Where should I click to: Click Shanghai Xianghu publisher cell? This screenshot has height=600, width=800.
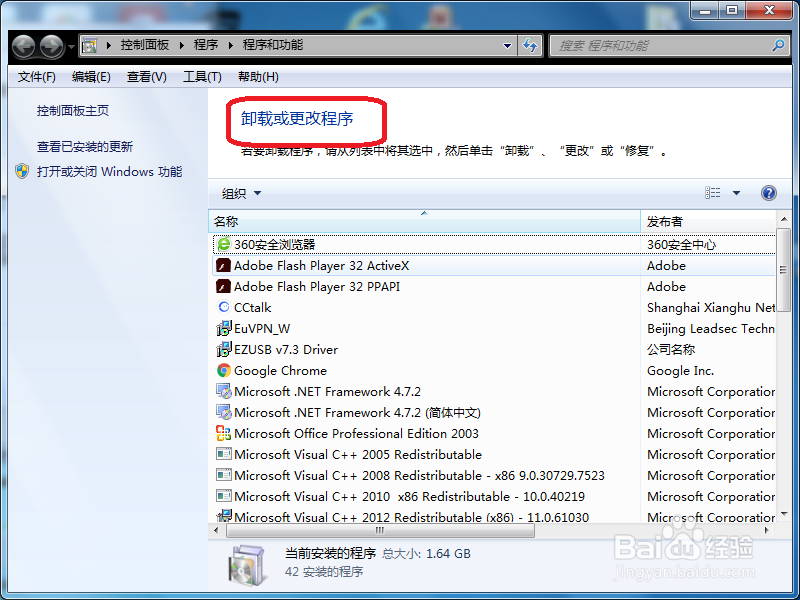(x=711, y=308)
